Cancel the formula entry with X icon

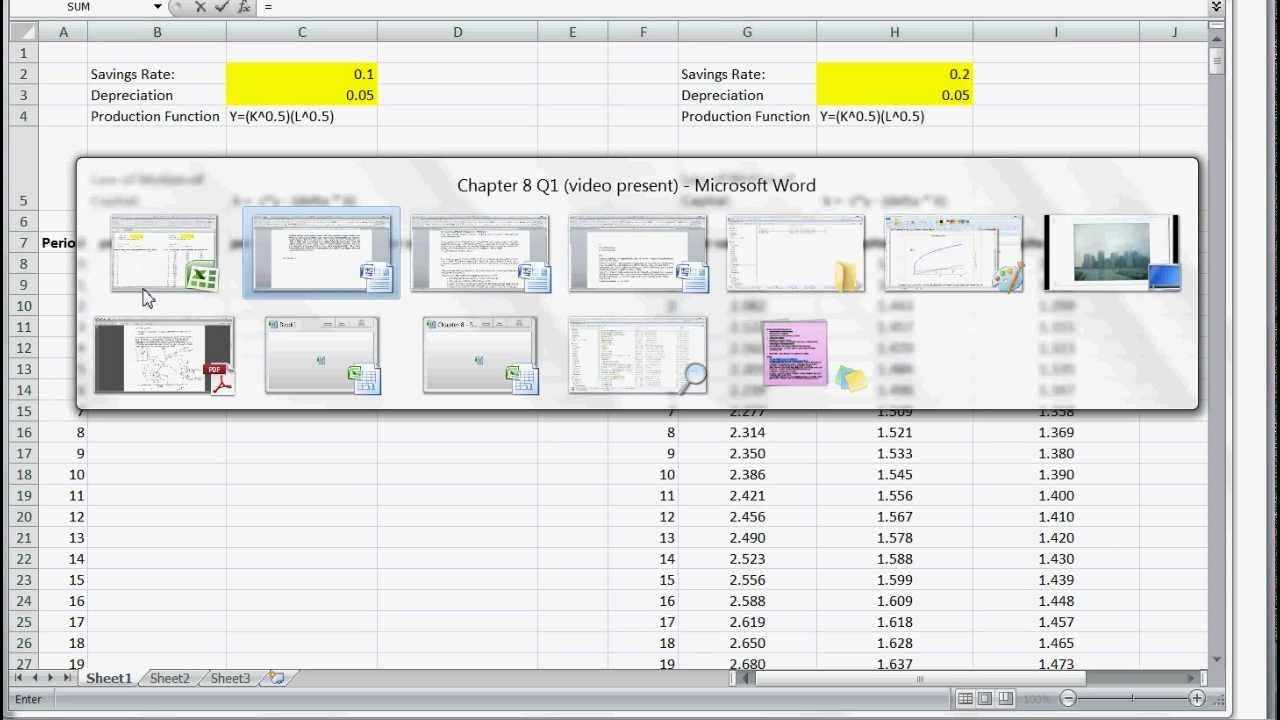click(x=201, y=7)
